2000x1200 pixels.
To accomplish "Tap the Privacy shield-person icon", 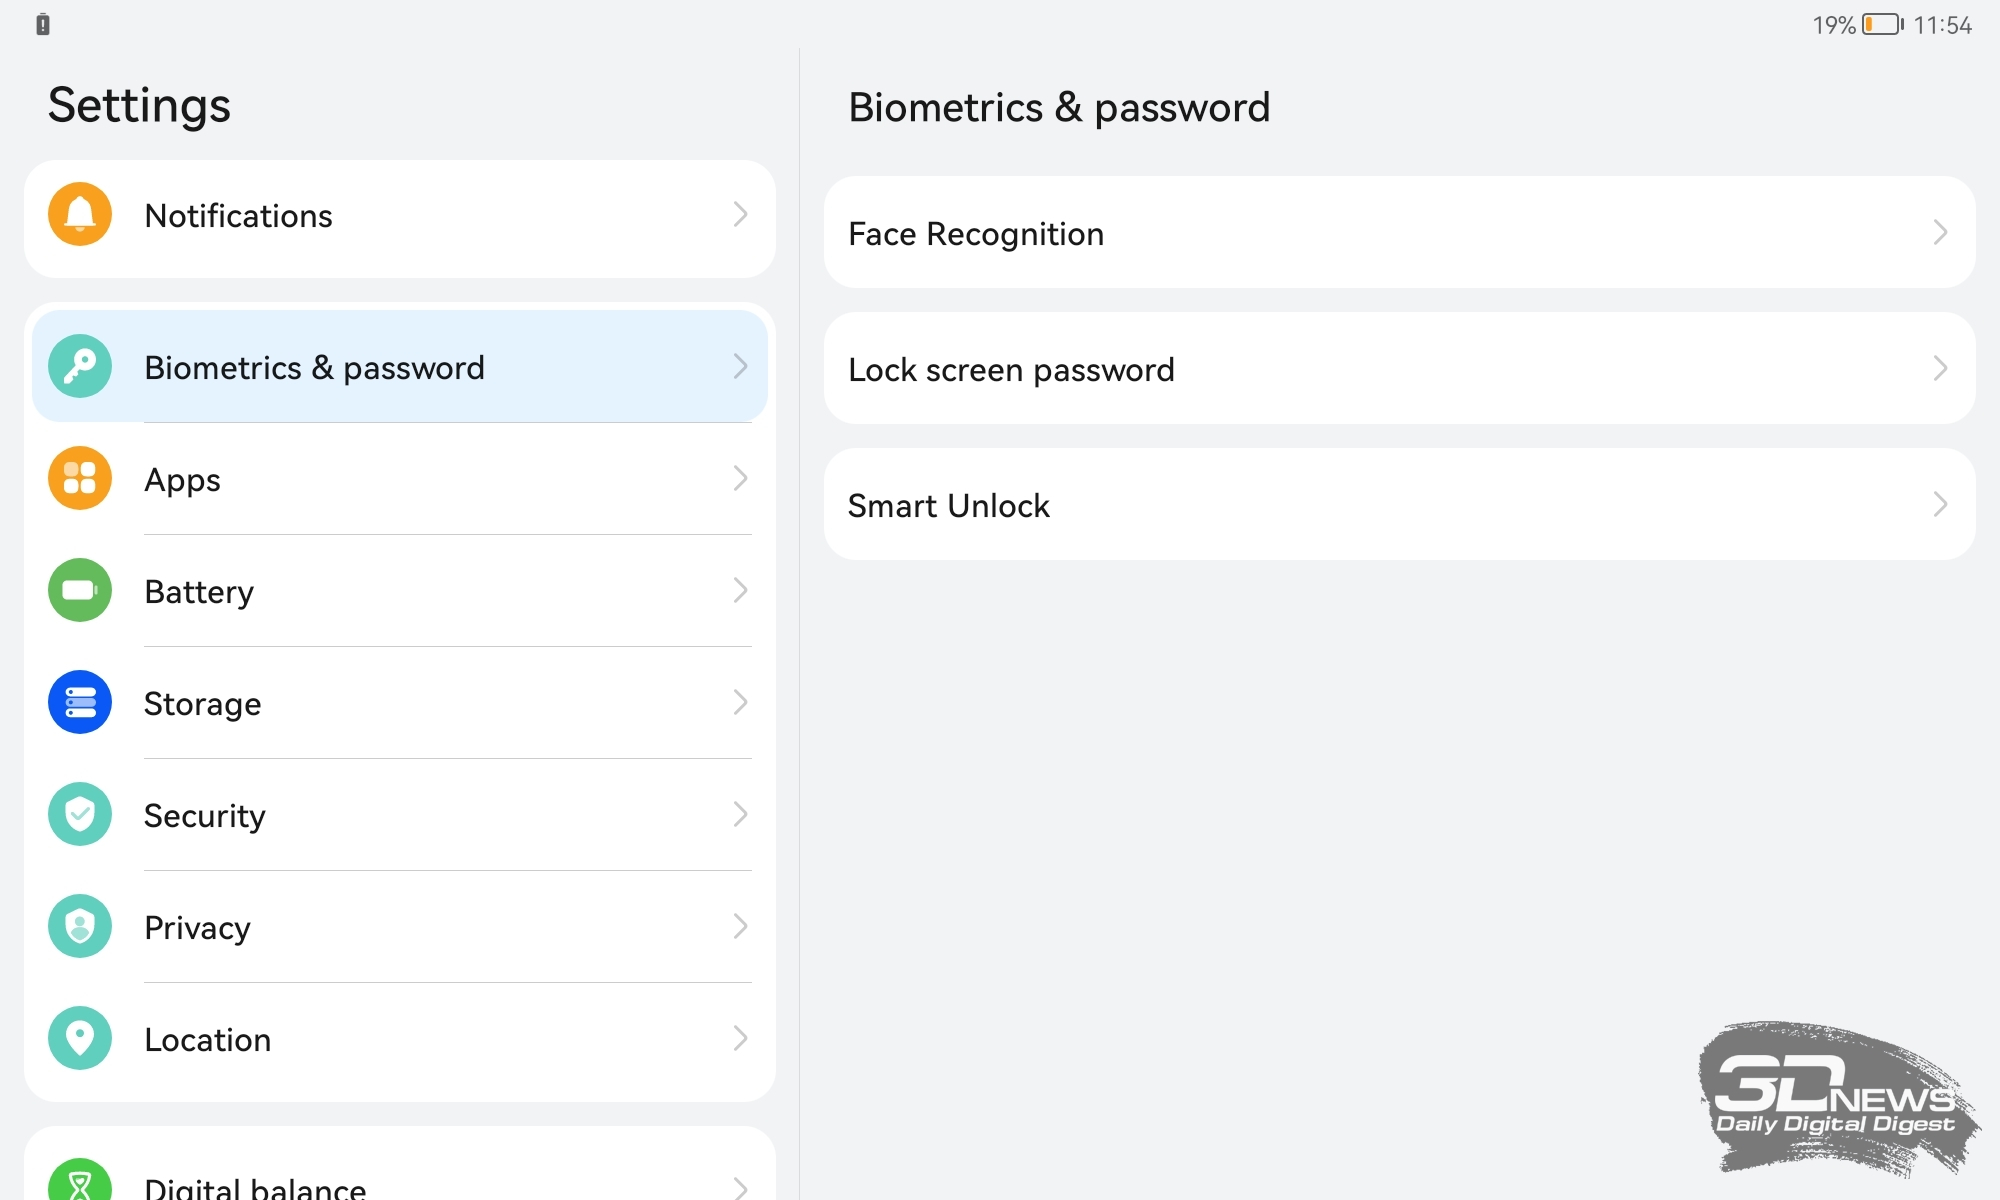I will click(80, 926).
